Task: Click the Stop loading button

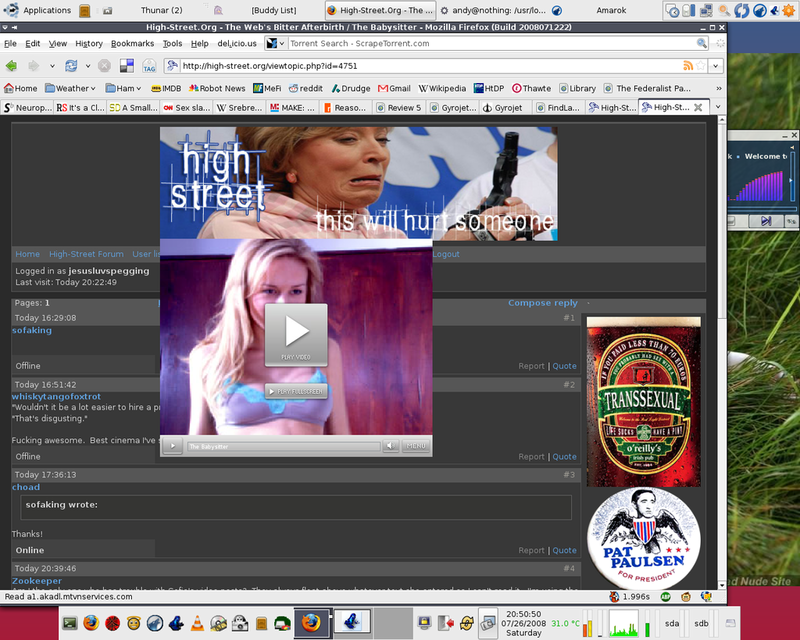Action: [x=104, y=66]
